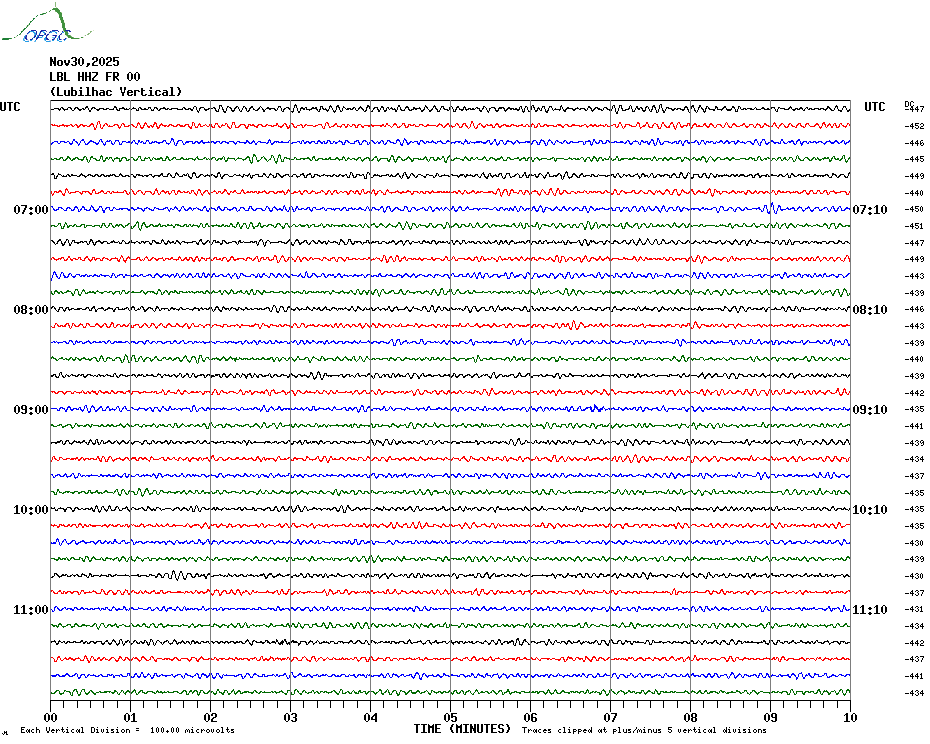This screenshot has width=930, height=744.
Task: Click the (Lubilhac Vertical) label
Action: pyautogui.click(x=116, y=92)
